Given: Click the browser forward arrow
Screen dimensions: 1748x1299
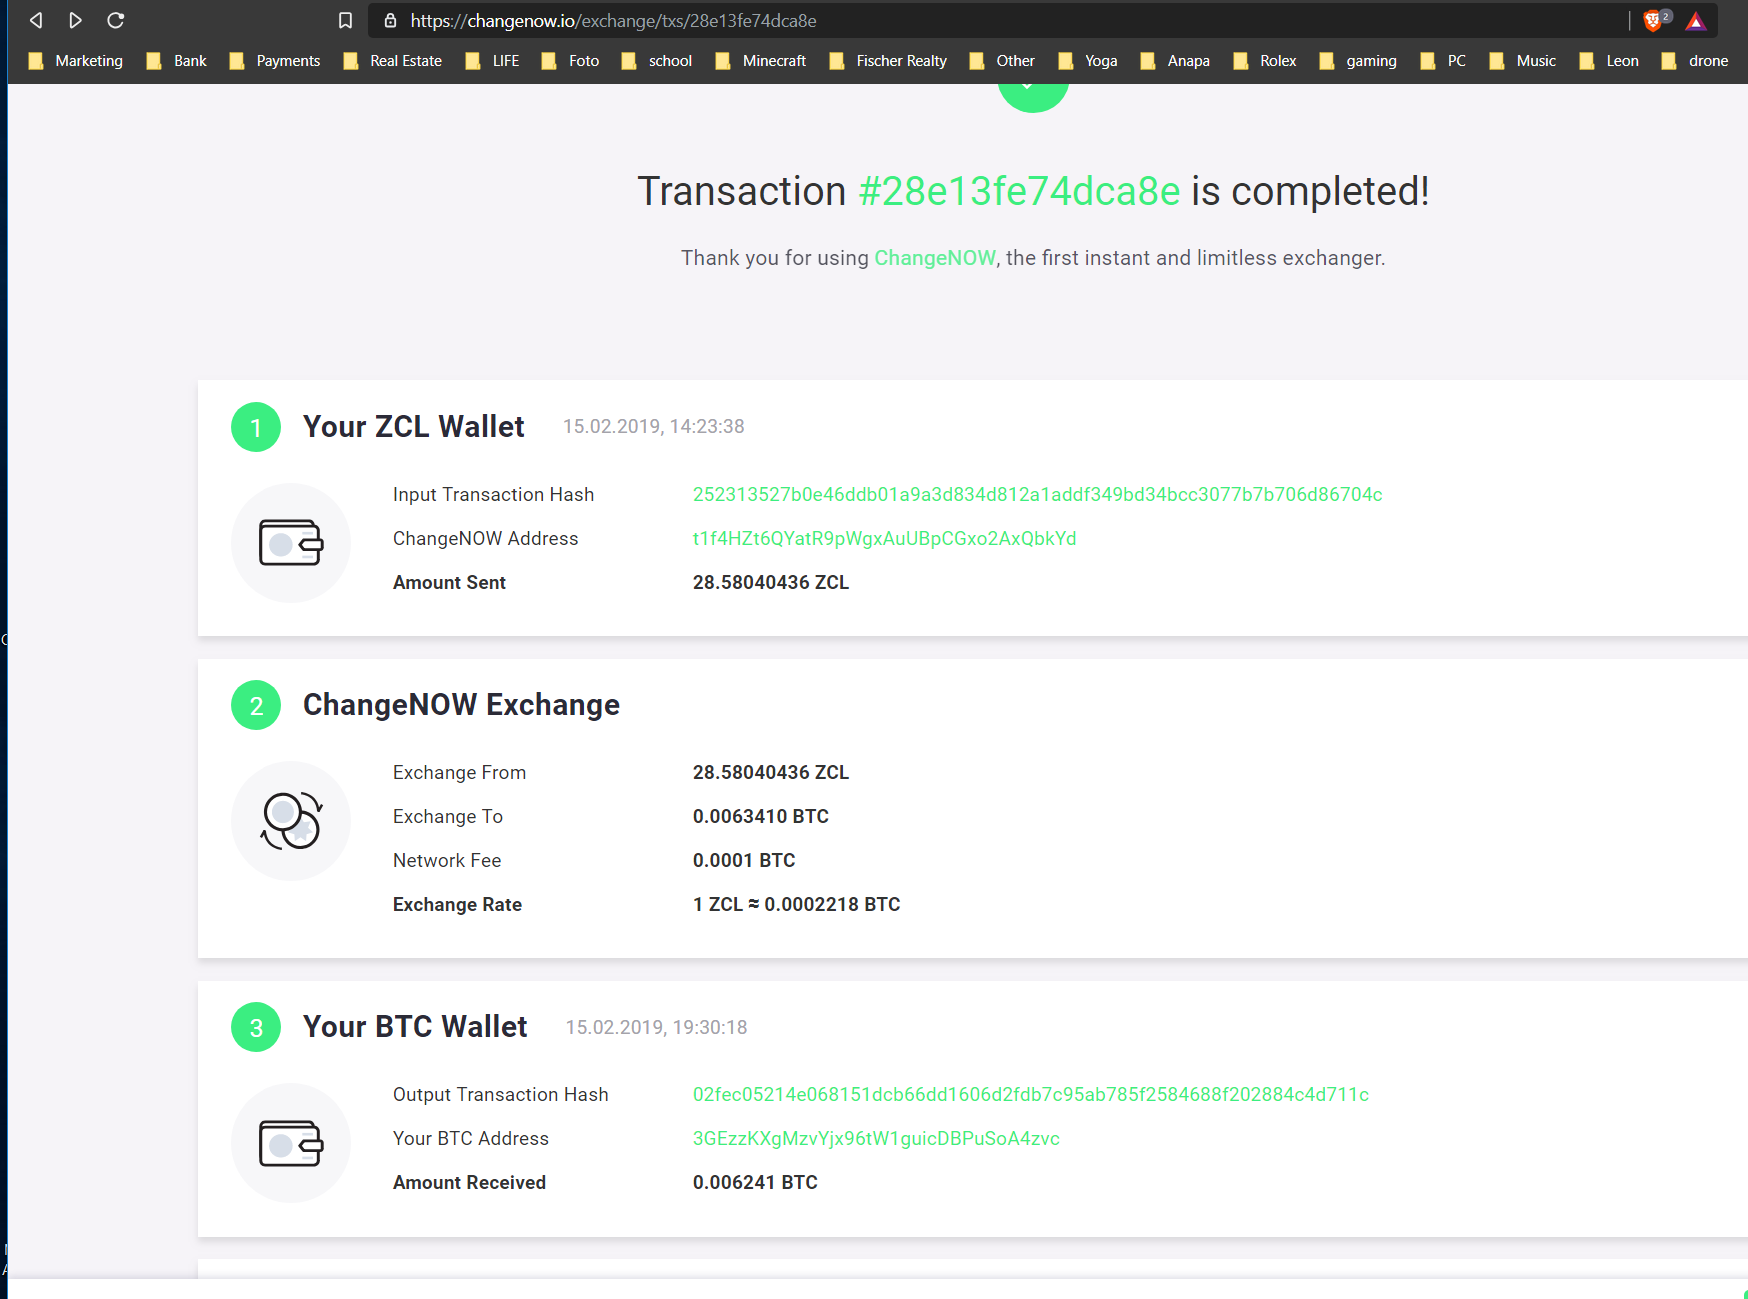Looking at the screenshot, I should point(75,20).
